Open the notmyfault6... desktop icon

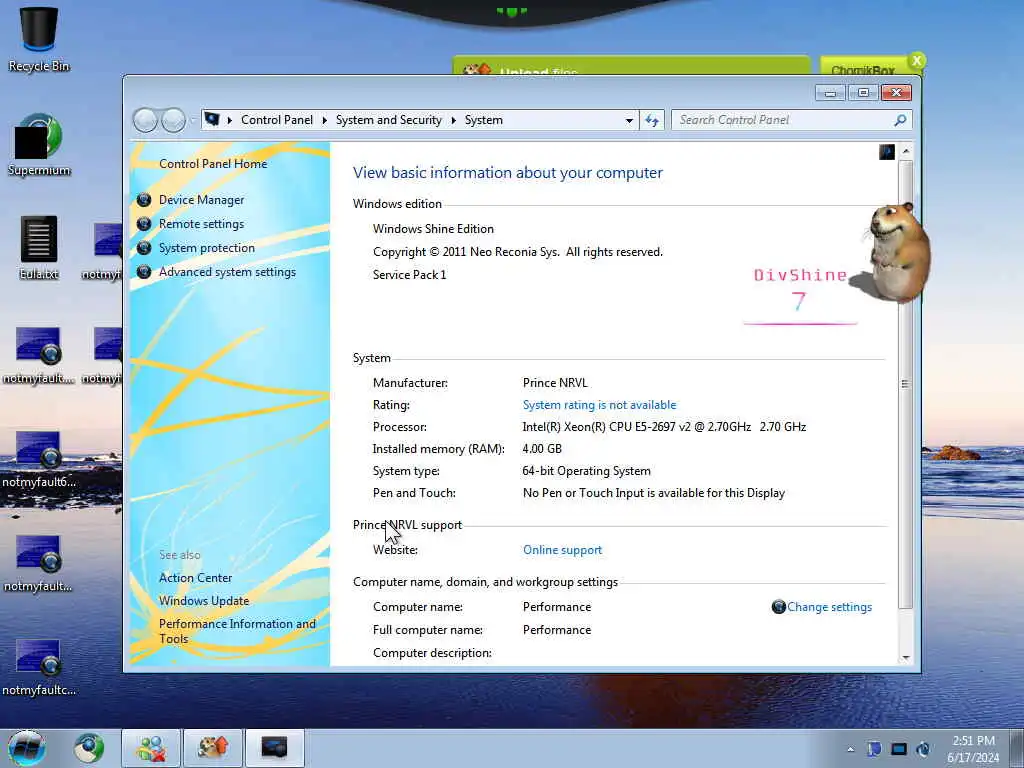click(x=39, y=458)
